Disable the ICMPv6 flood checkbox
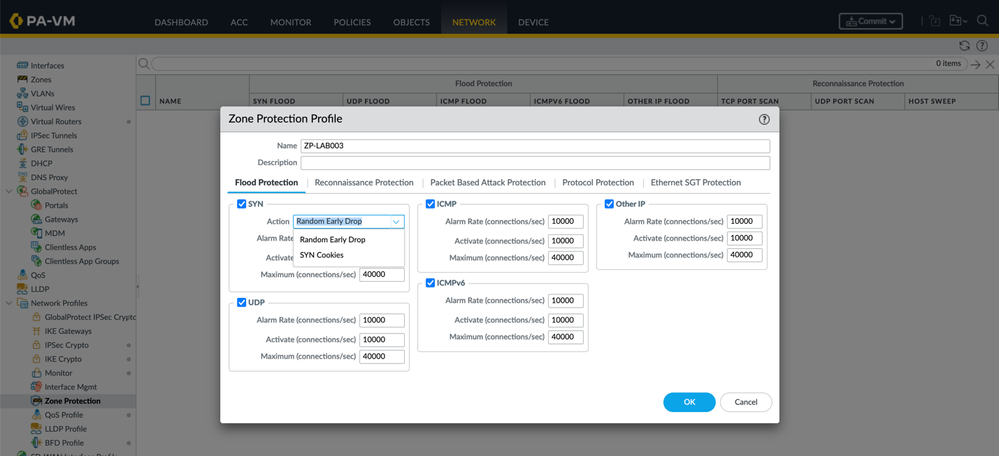This screenshot has height=456, width=999. (430, 283)
